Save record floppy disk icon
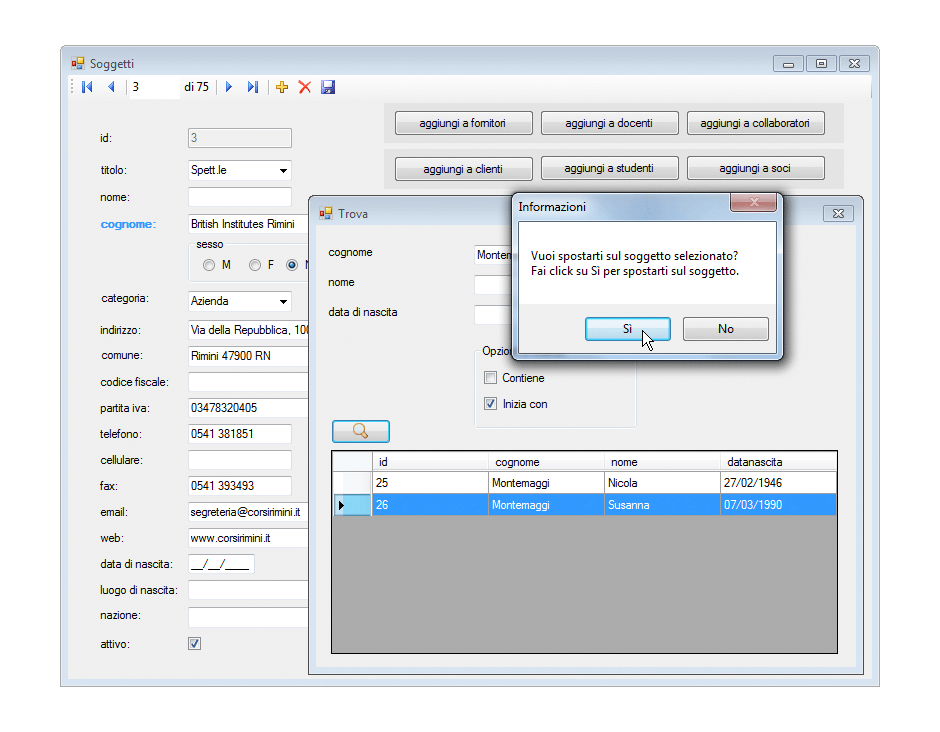The image size is (940, 732). pos(328,87)
